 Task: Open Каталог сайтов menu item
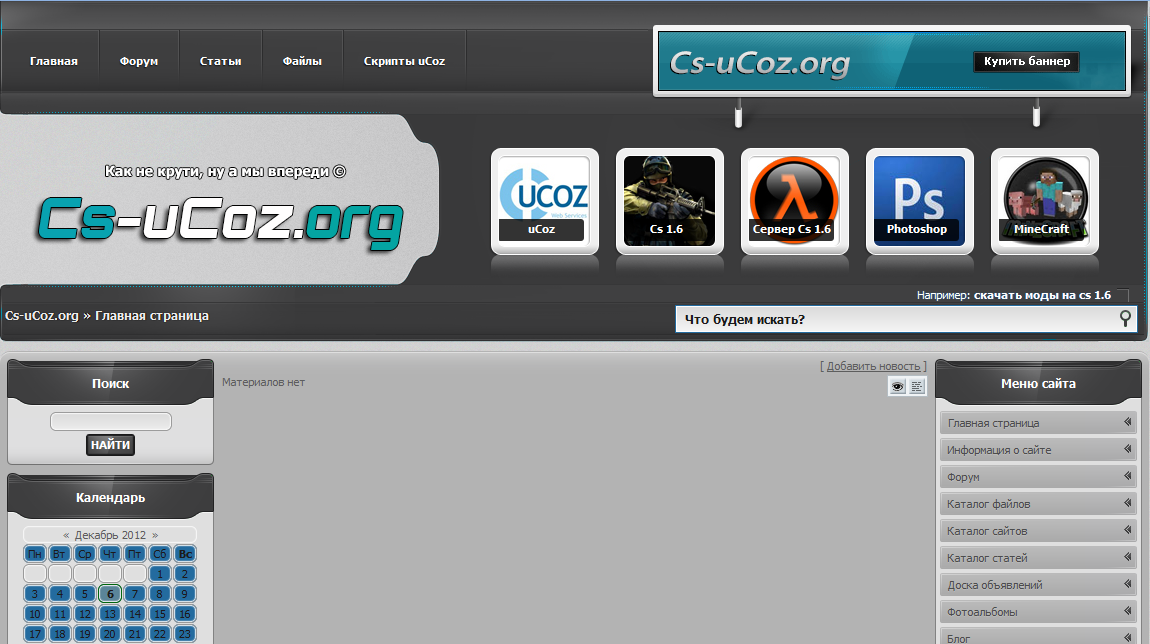click(x=1037, y=530)
